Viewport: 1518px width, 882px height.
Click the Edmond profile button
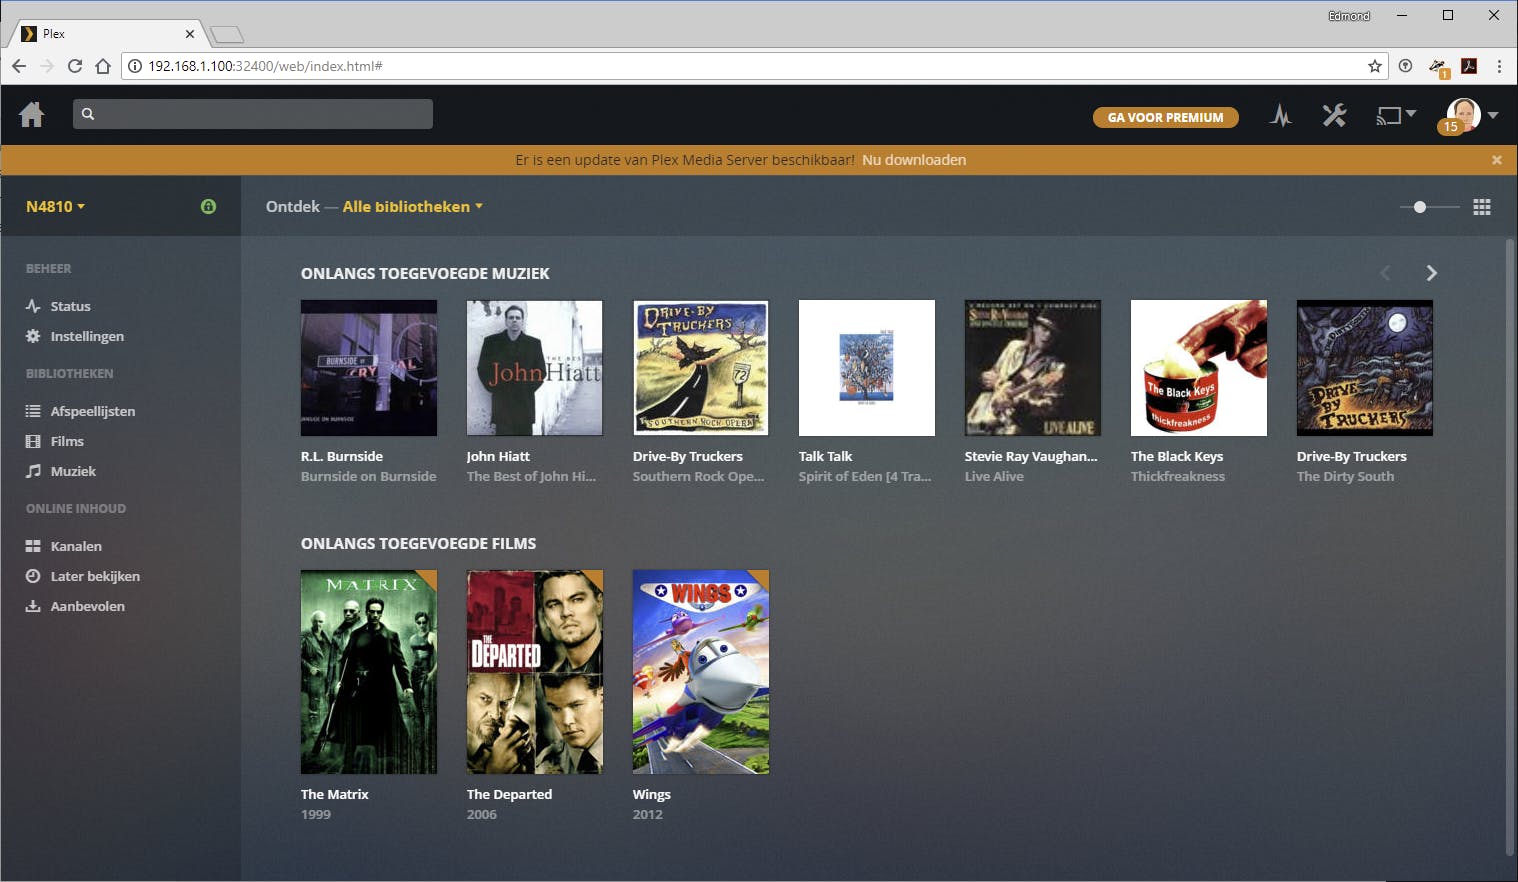pyautogui.click(x=1349, y=16)
